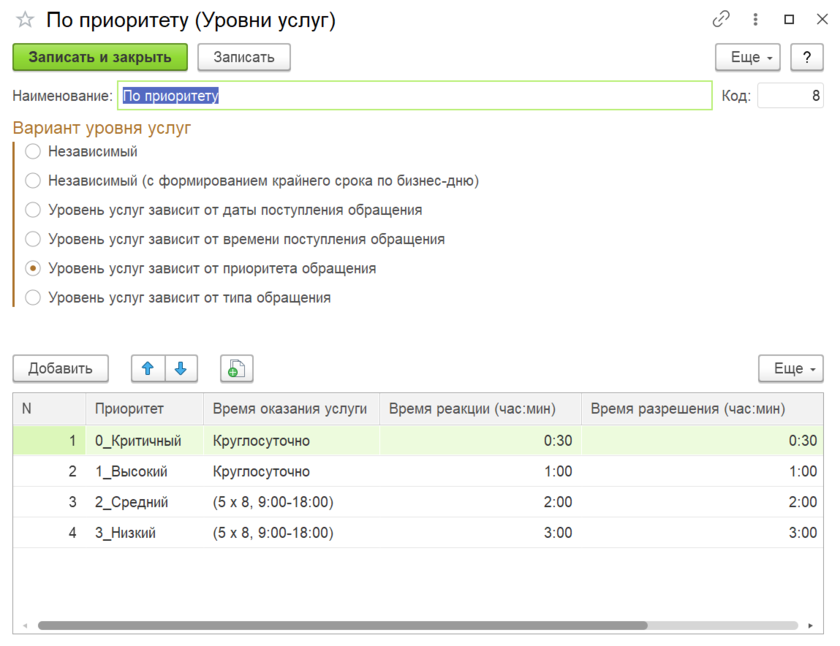Screen dimensions: 840x646
Task: Expand the top Еще dropdown menu
Action: coord(751,58)
